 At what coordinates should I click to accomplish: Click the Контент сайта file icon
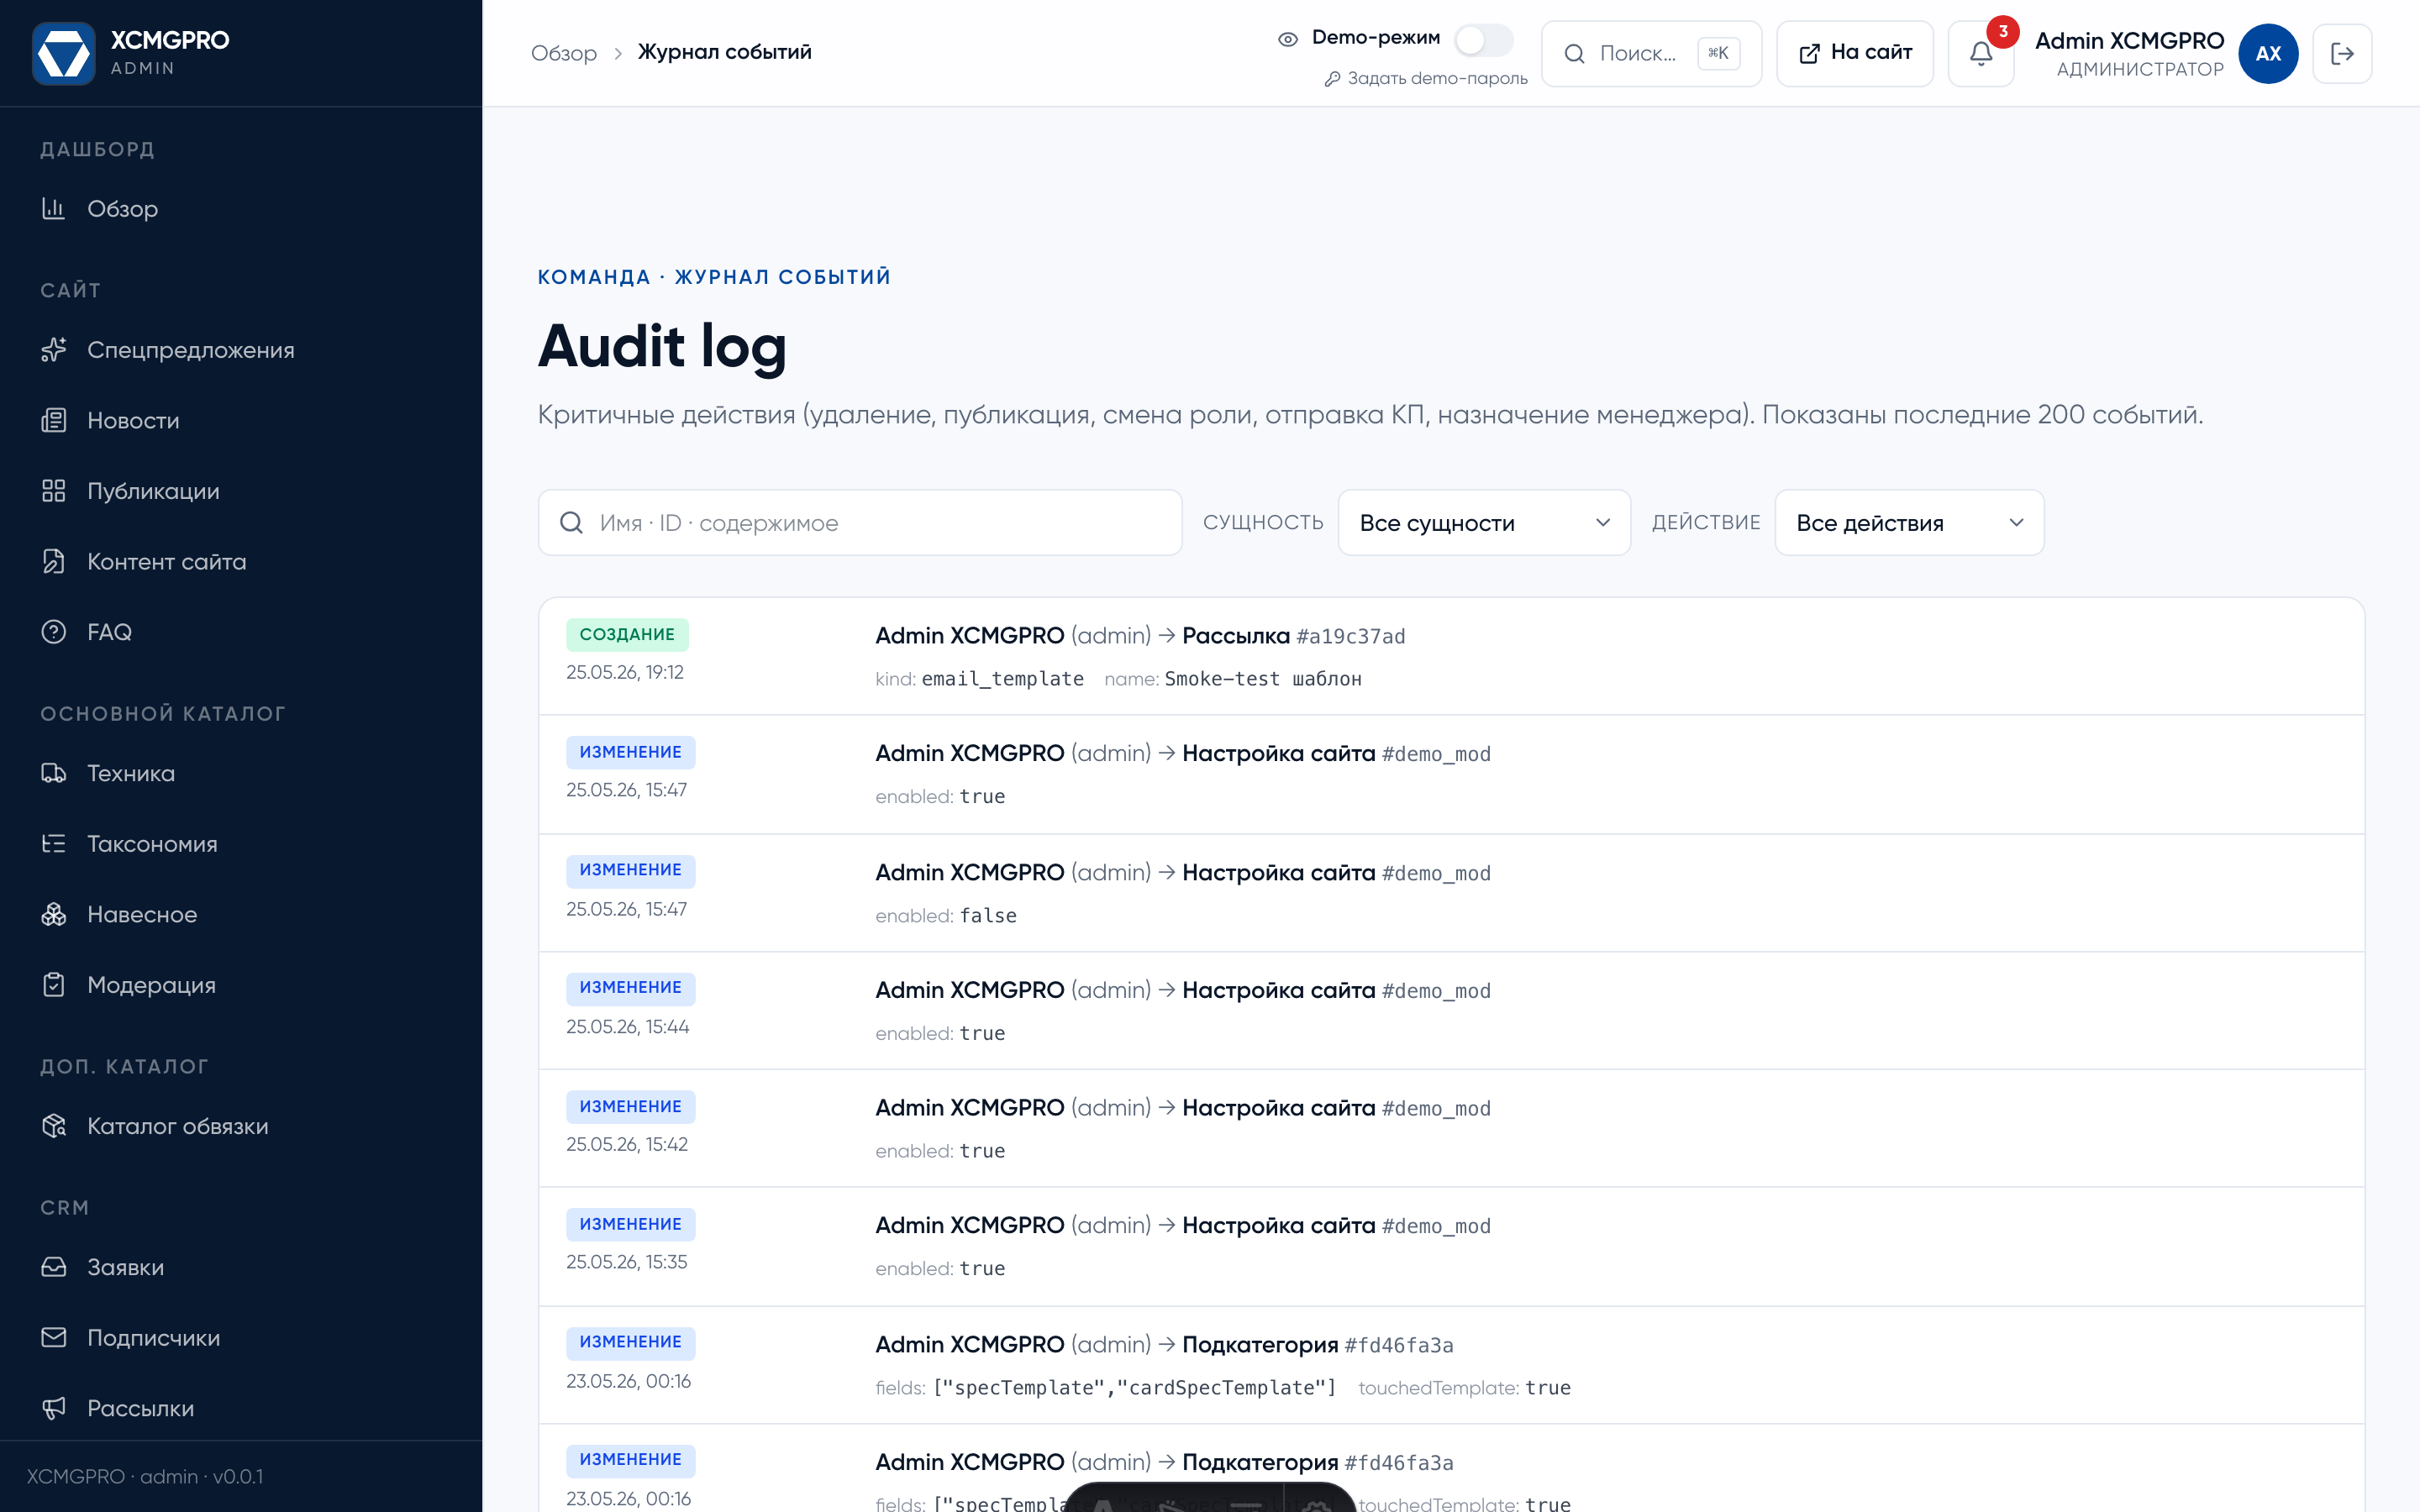coord(54,562)
